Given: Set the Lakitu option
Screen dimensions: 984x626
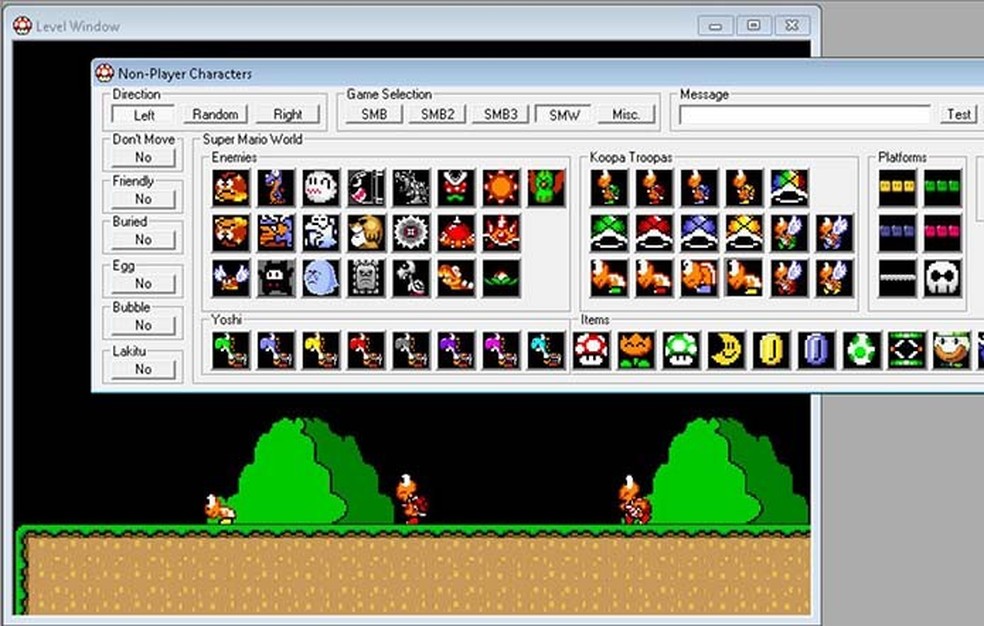Looking at the screenshot, I should click(x=142, y=369).
